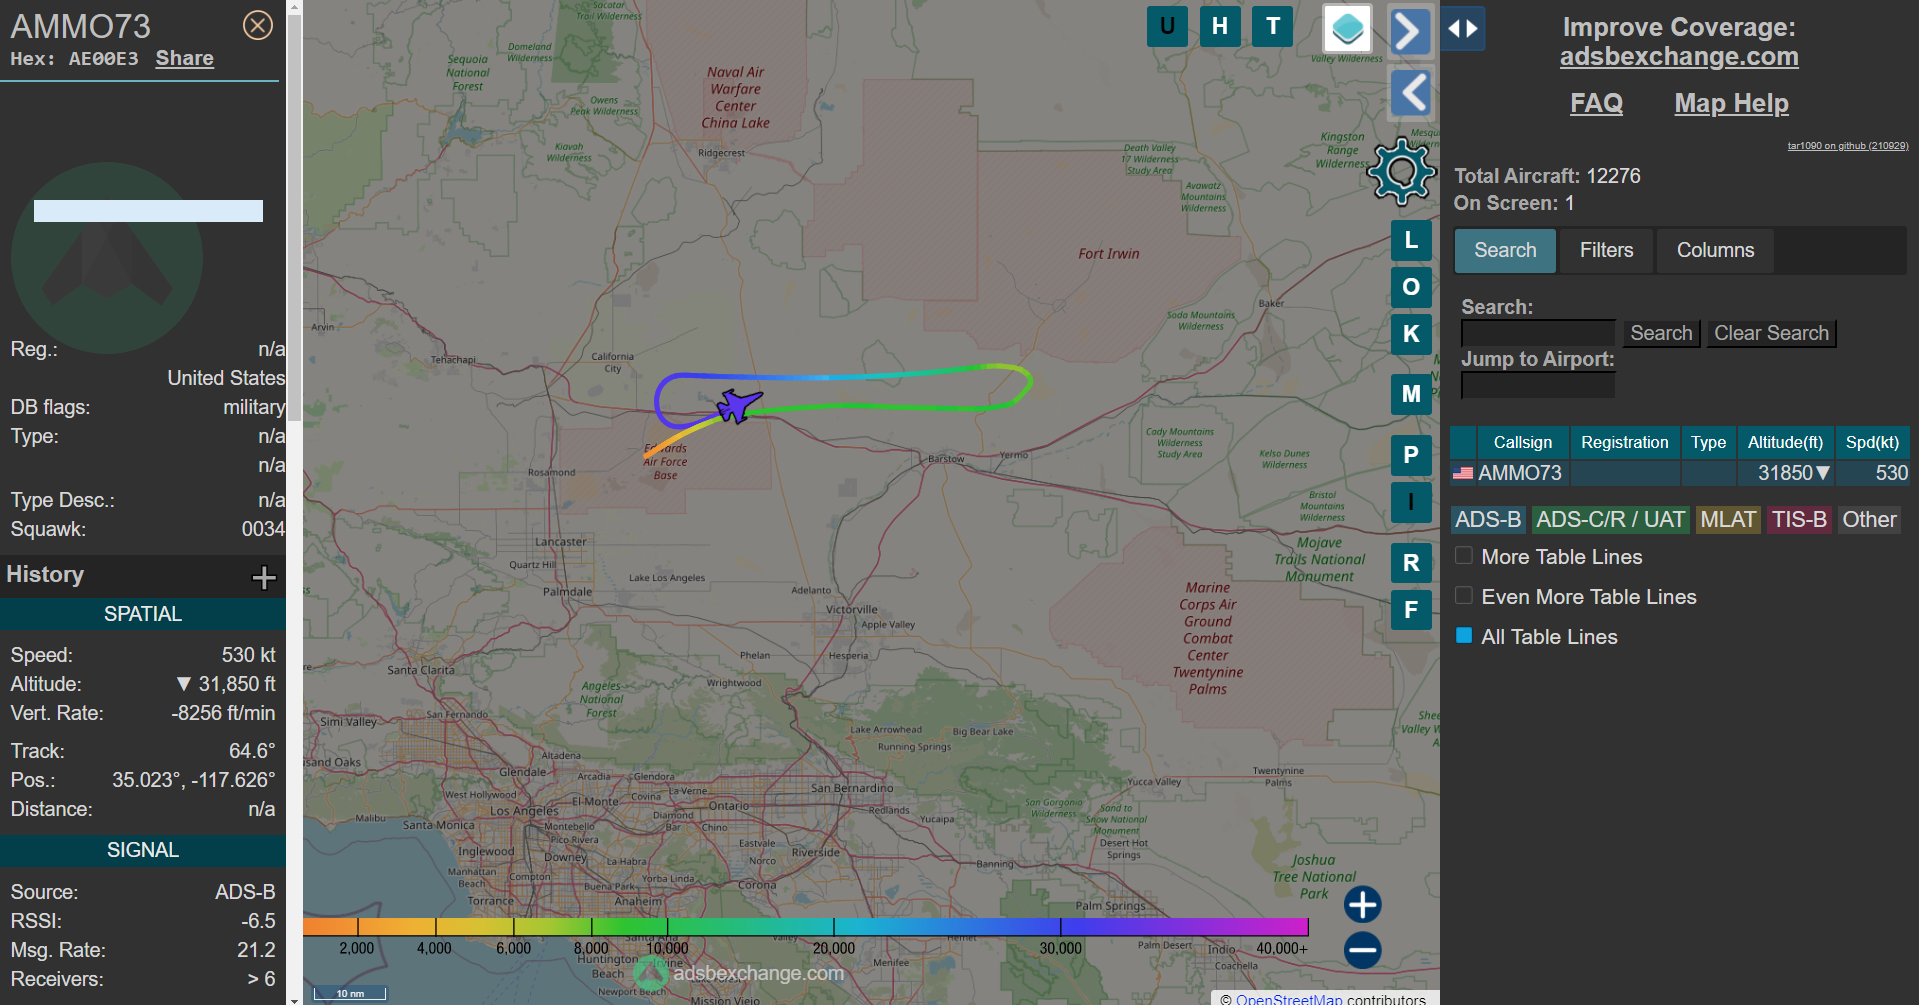Toggle the I map button
The height and width of the screenshot is (1005, 1919).
tap(1411, 502)
